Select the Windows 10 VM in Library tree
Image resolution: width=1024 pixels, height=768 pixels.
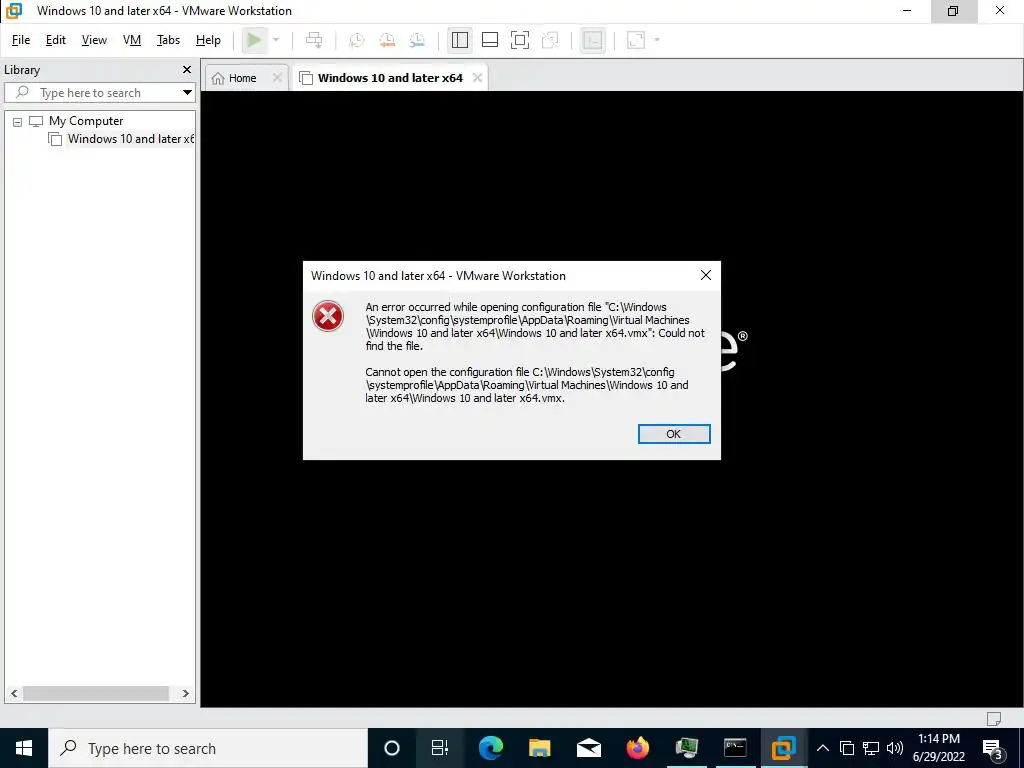pyautogui.click(x=131, y=138)
